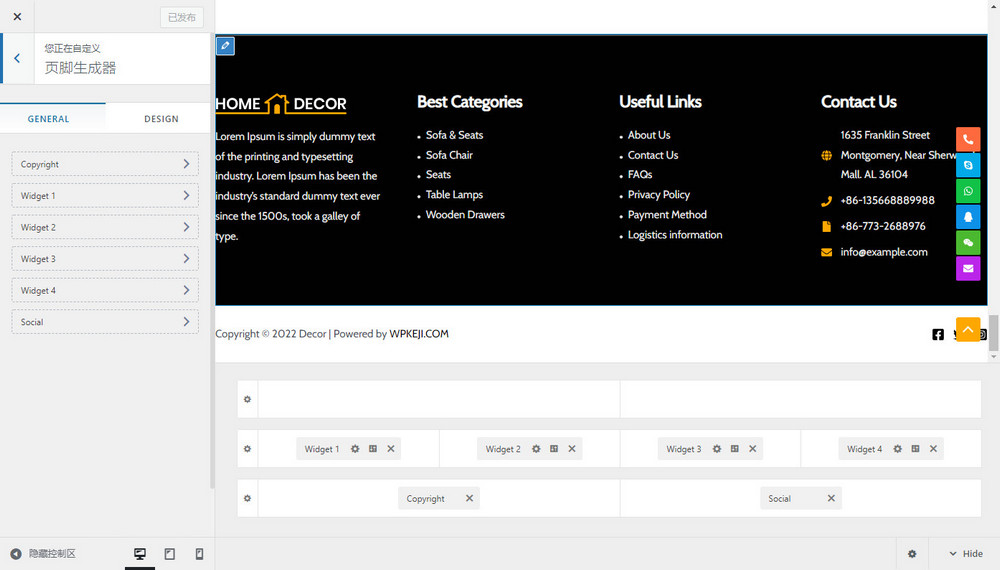
Task: Open the Contact Us footer link
Action: pos(652,155)
